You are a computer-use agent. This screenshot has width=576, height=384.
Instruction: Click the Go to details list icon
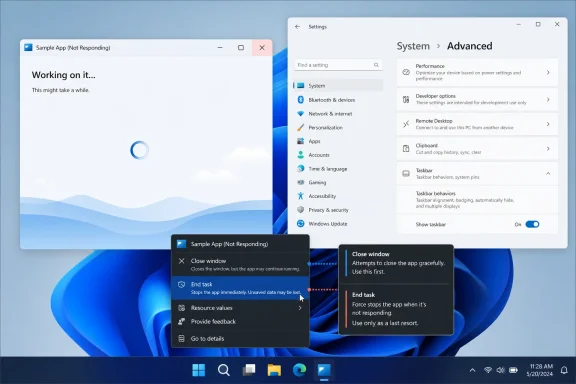coord(181,338)
